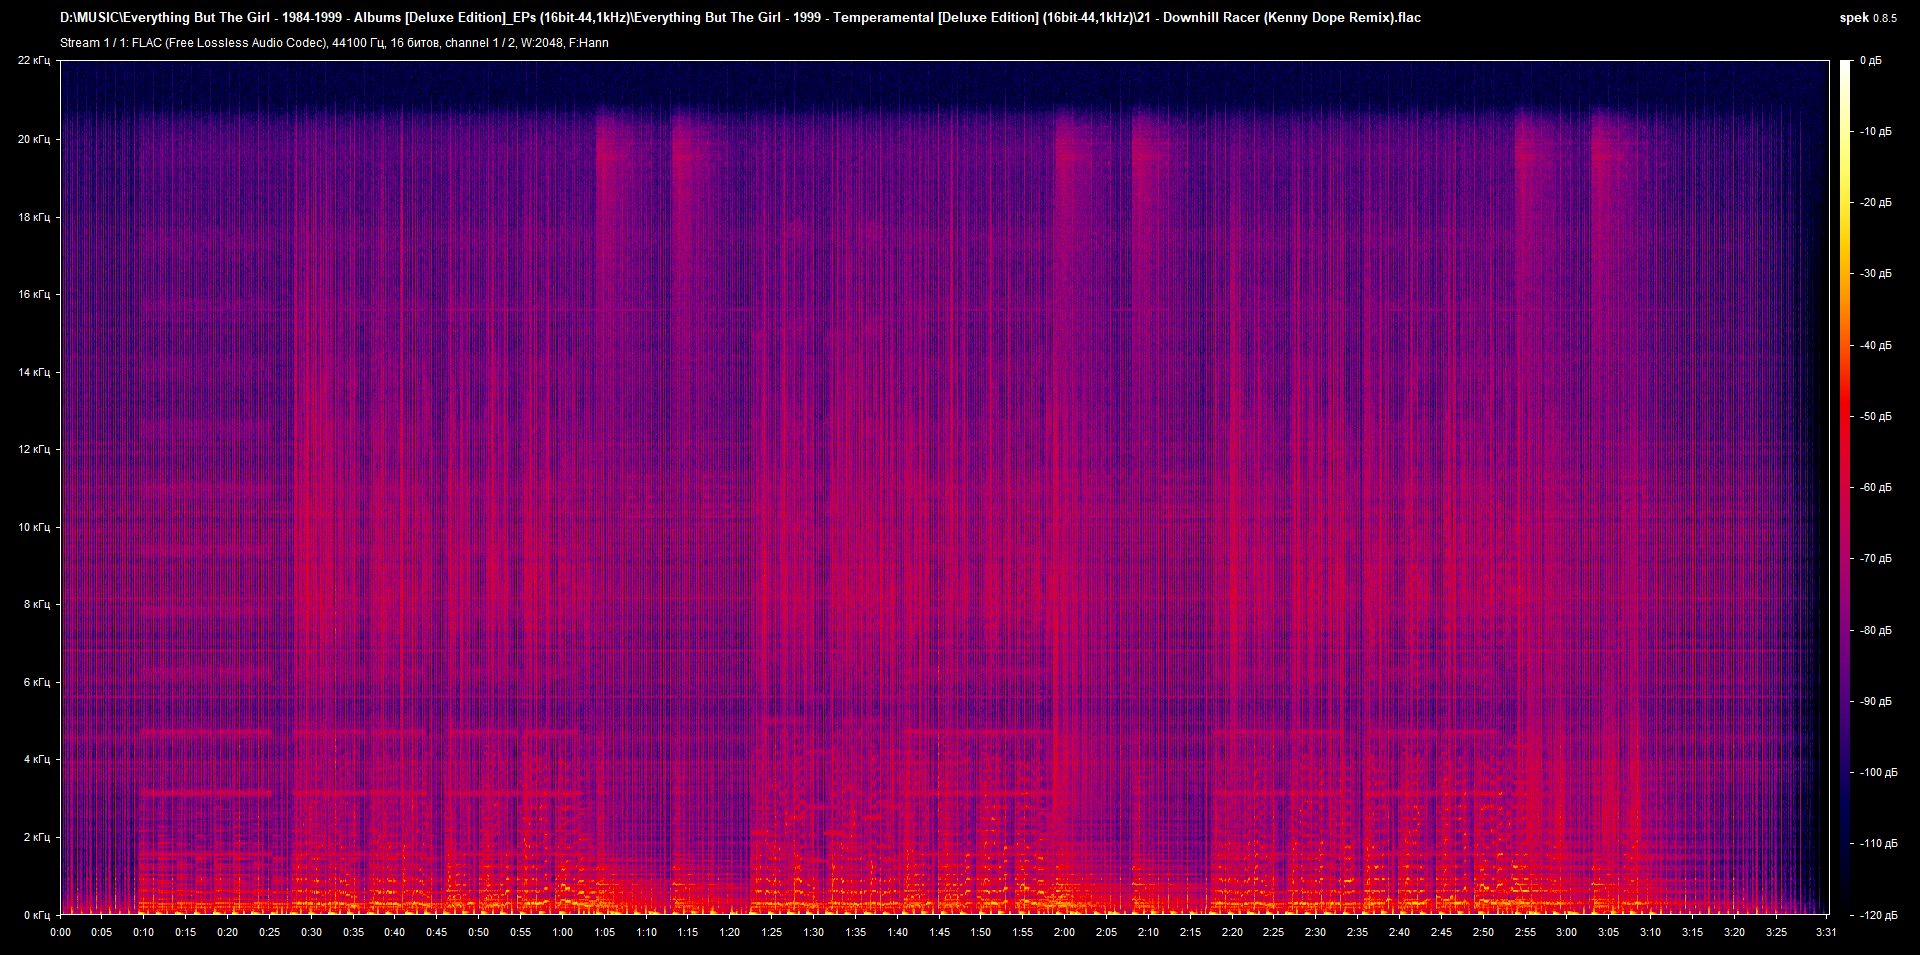Click the '-120 дБ' level scale label
Screen dimensions: 1920x955
click(1878, 915)
